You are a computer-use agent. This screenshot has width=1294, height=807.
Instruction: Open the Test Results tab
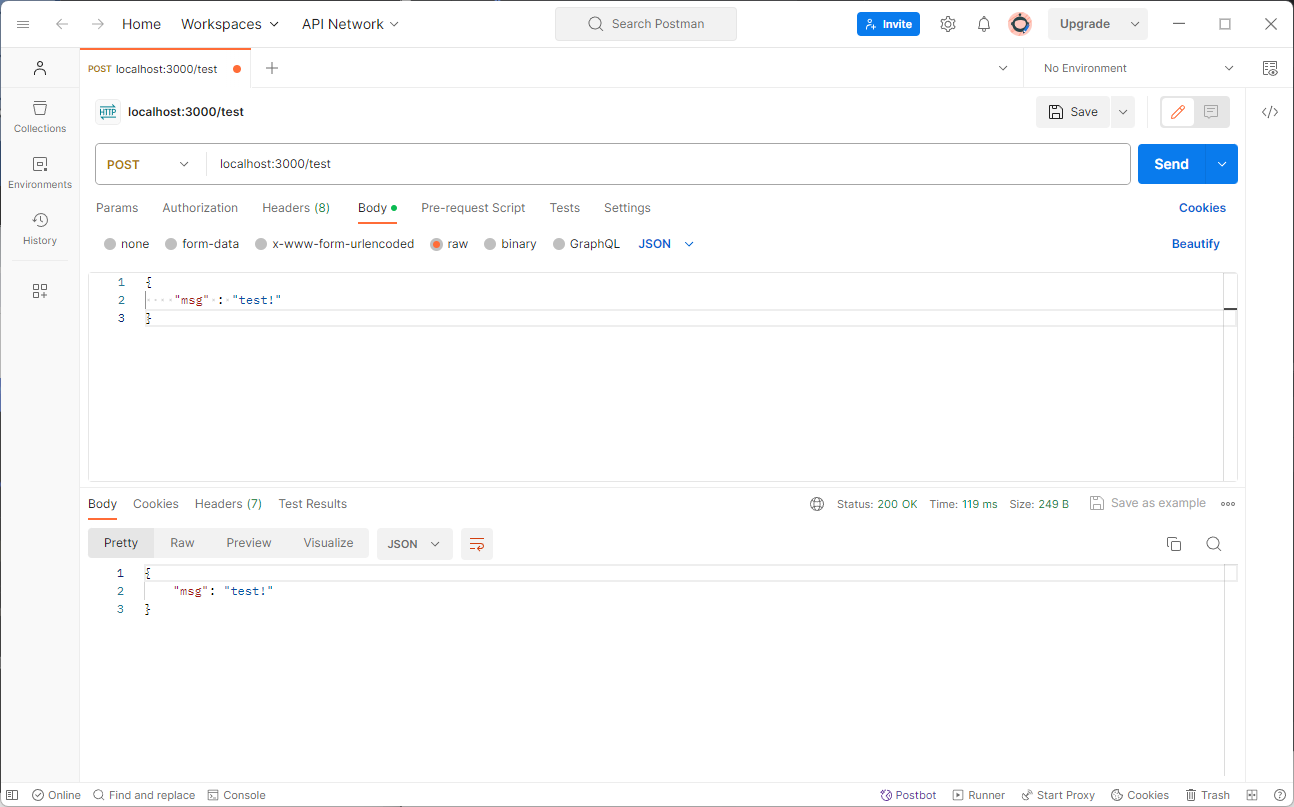[x=313, y=504]
